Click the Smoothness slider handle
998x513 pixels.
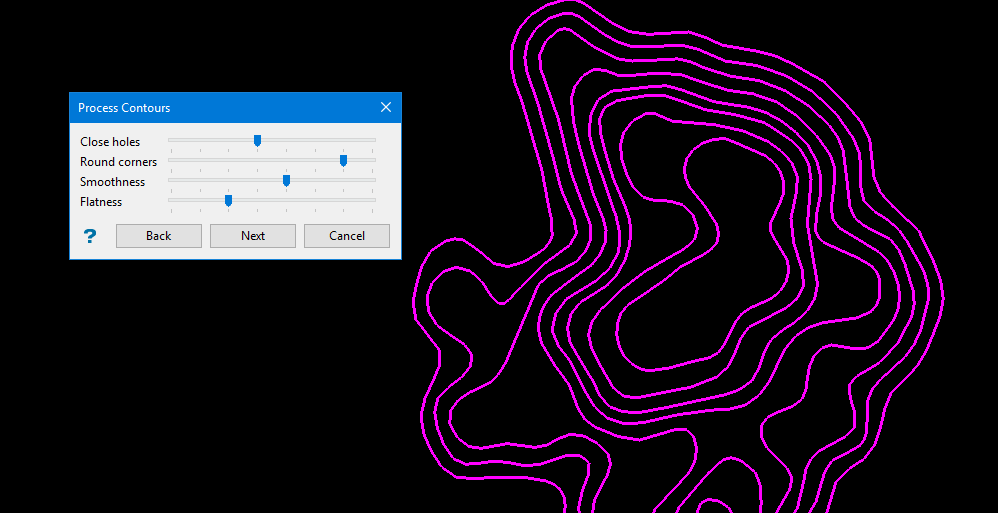click(286, 181)
